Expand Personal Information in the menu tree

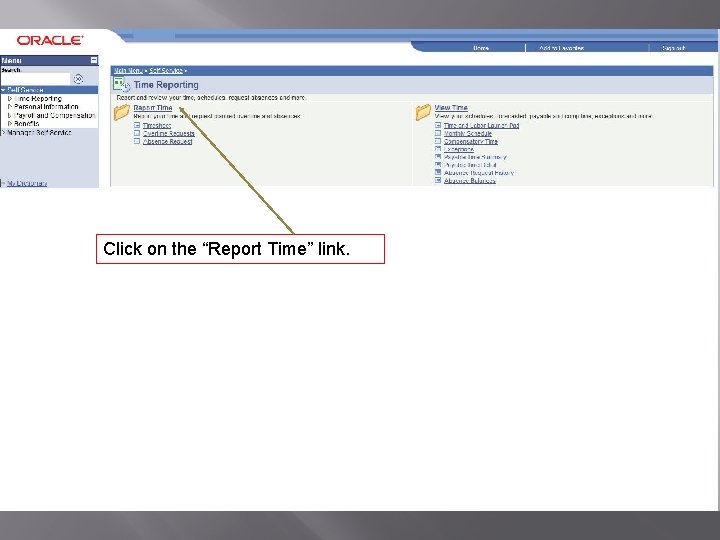pyautogui.click(x=10, y=107)
